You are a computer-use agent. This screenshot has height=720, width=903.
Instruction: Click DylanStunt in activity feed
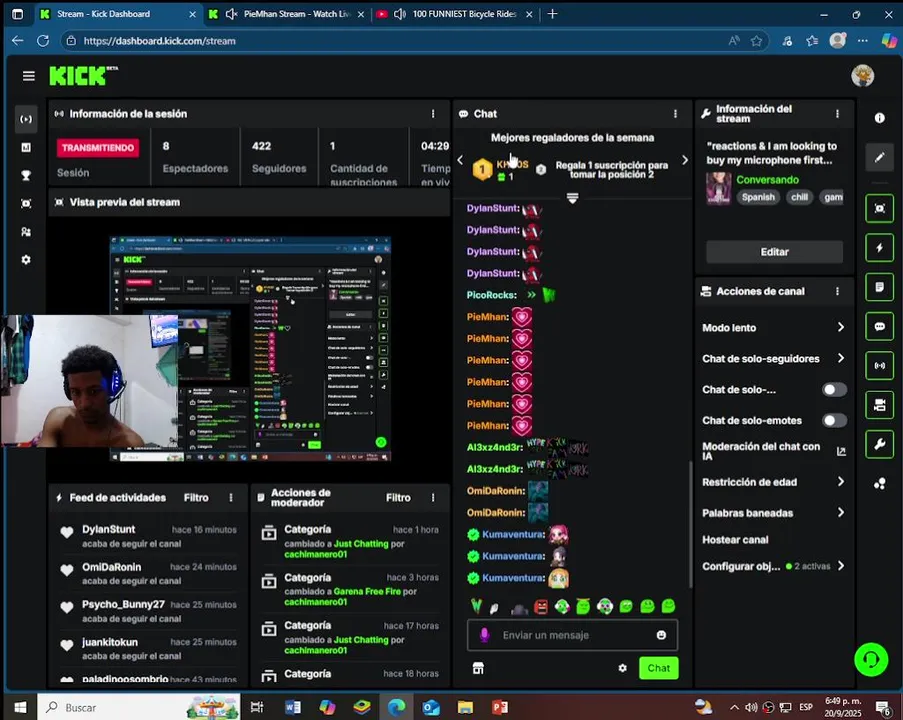coord(108,529)
